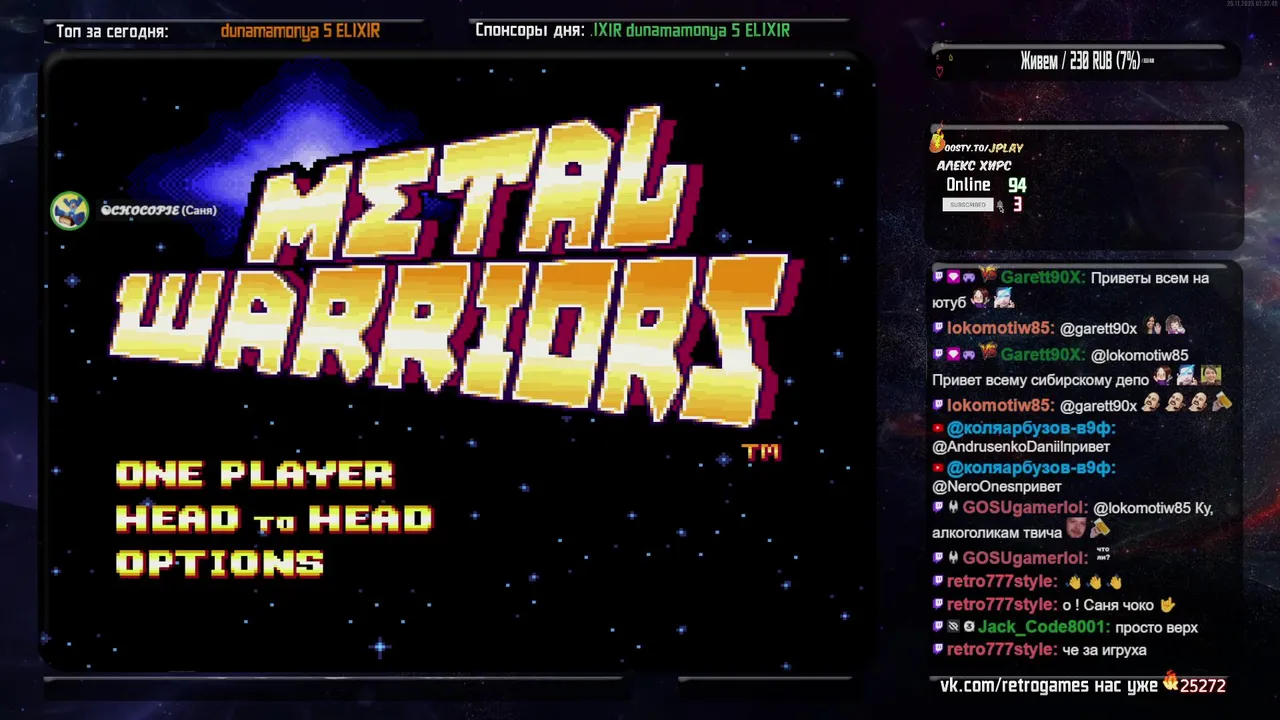Click GOSUgamerlol on the '@lokomotiw85 Ку' message
The height and width of the screenshot is (720, 1280).
click(x=1025, y=508)
